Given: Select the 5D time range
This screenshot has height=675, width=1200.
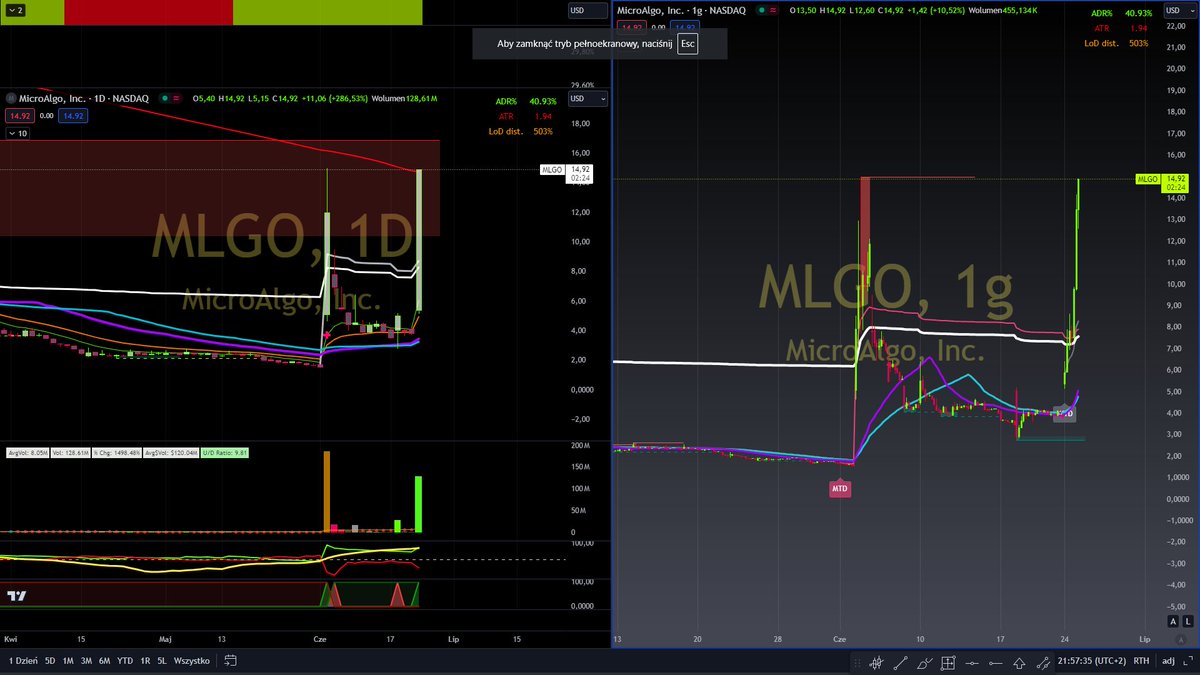Looking at the screenshot, I should point(50,660).
